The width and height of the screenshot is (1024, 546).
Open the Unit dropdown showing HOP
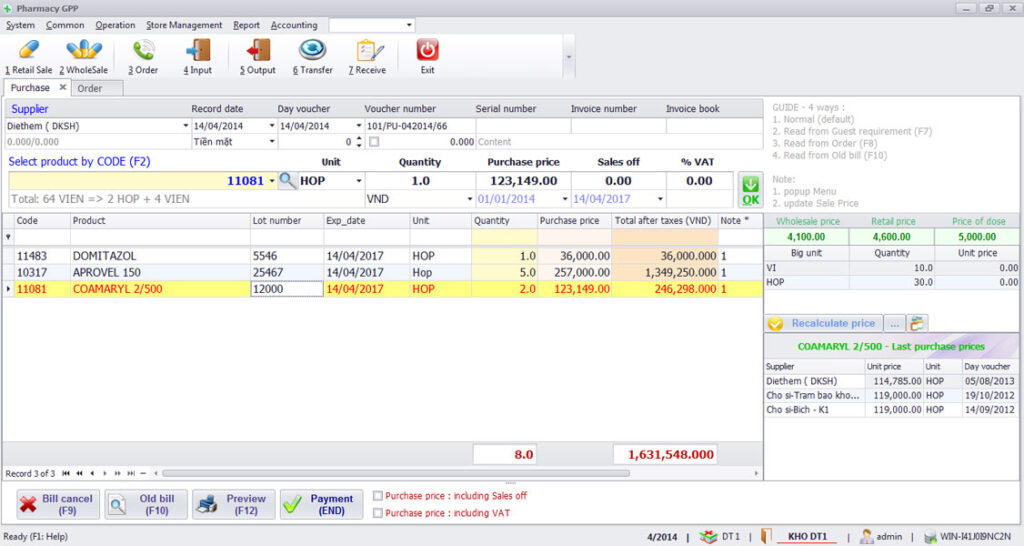click(359, 181)
